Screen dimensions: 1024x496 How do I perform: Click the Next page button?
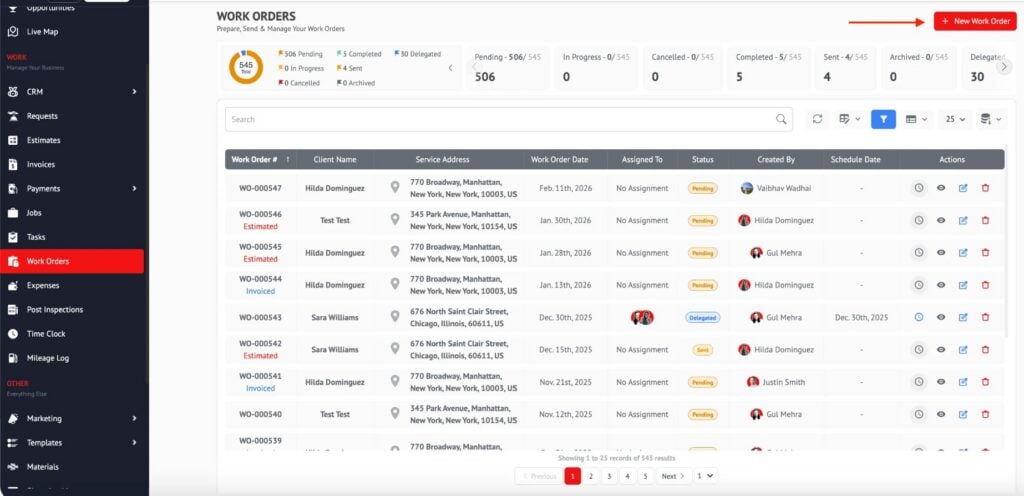pyautogui.click(x=673, y=476)
